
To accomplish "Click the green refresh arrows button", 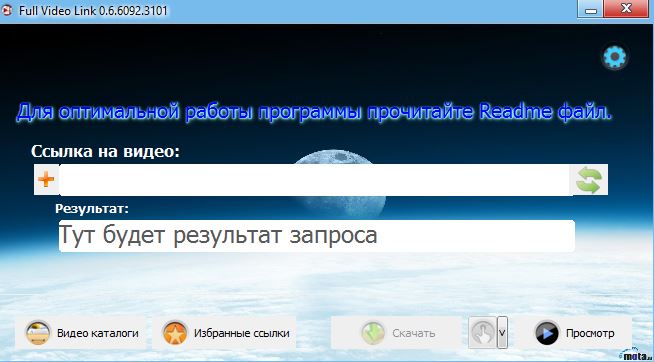I will click(x=589, y=180).
